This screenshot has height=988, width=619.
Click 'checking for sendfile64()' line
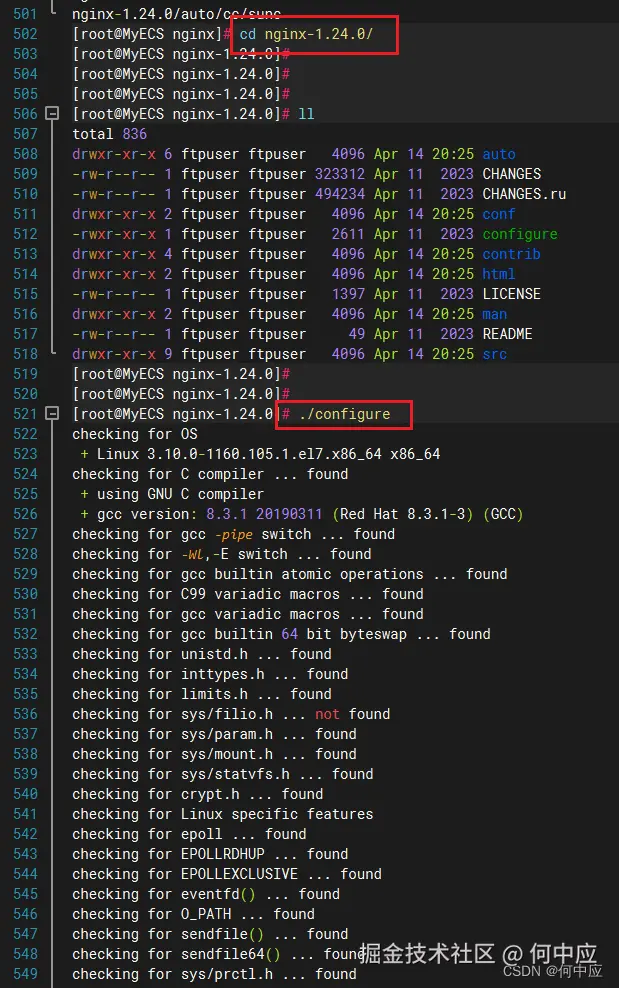[218, 954]
